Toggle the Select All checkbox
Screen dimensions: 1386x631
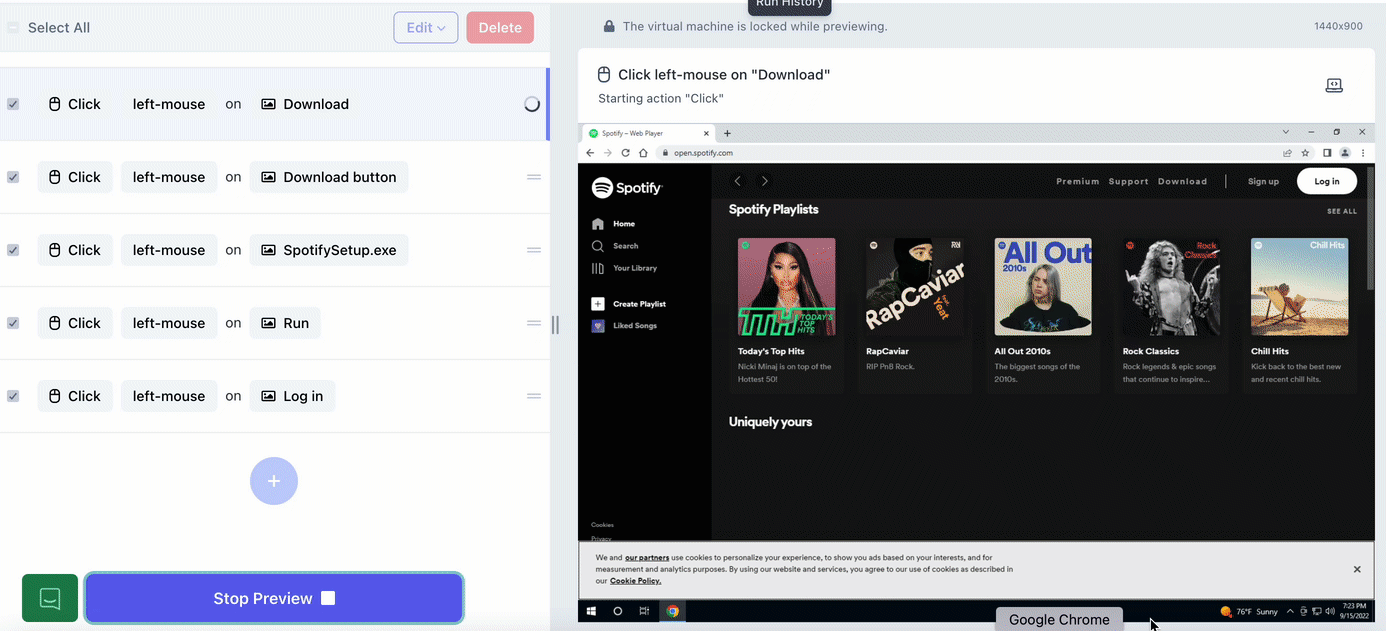point(13,28)
